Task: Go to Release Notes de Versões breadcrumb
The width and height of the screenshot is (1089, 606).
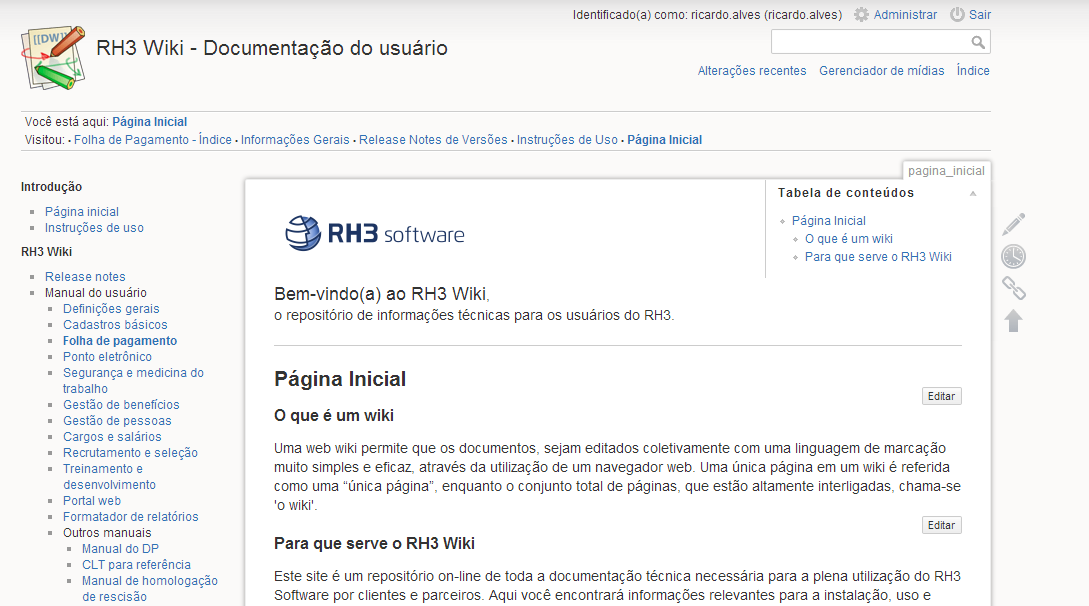Action: pos(433,140)
